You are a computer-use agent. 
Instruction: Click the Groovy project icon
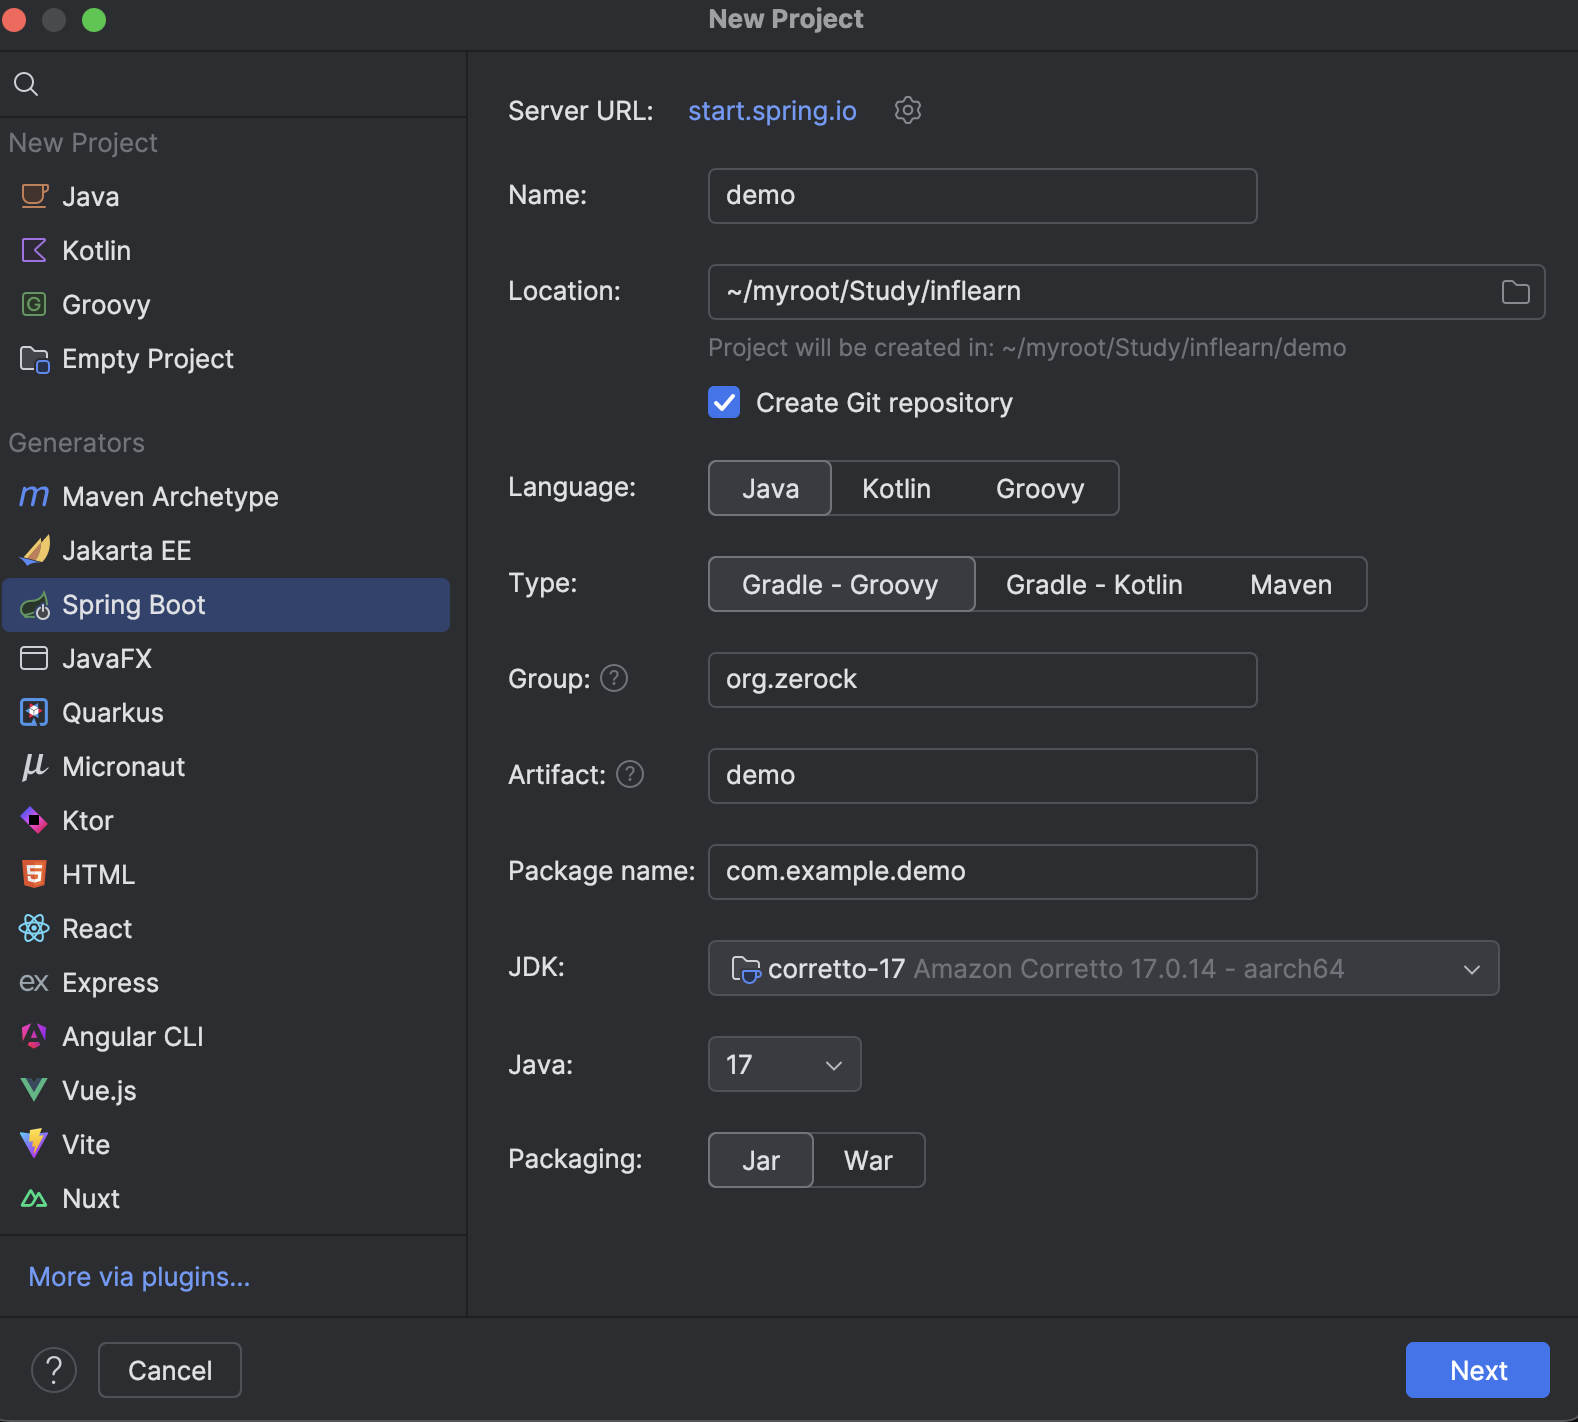34,304
